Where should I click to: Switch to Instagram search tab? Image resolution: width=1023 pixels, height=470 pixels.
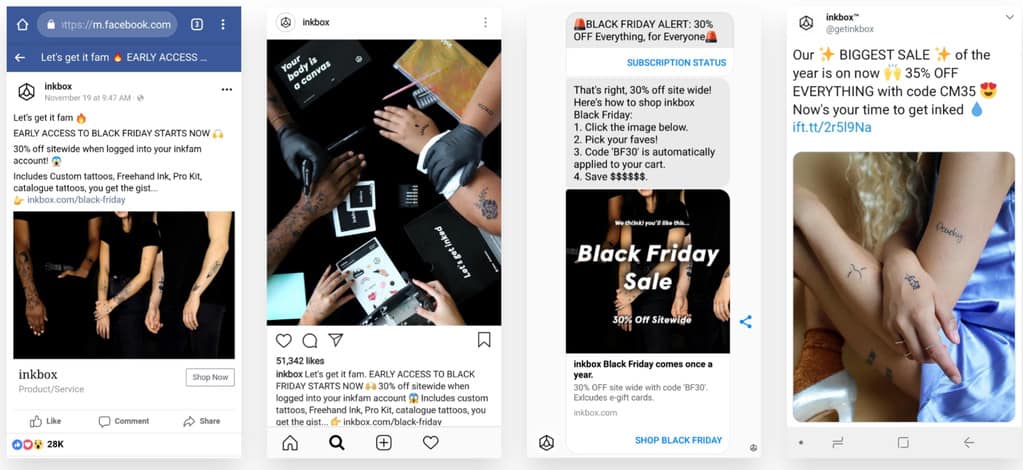pos(337,443)
